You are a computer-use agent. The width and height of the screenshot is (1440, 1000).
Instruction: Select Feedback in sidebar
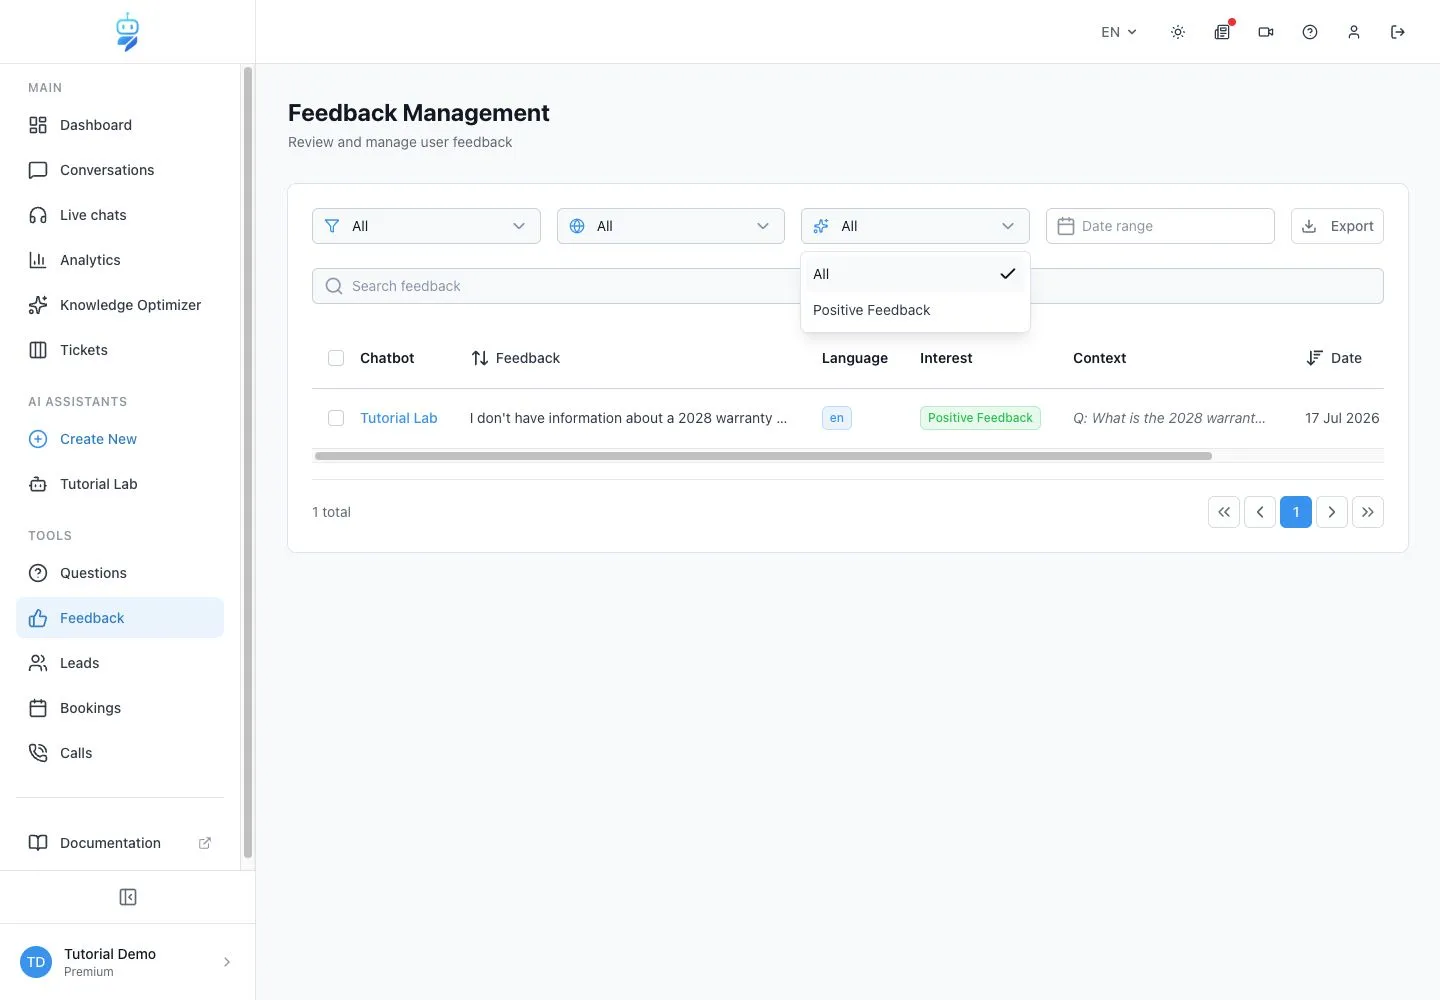(120, 618)
